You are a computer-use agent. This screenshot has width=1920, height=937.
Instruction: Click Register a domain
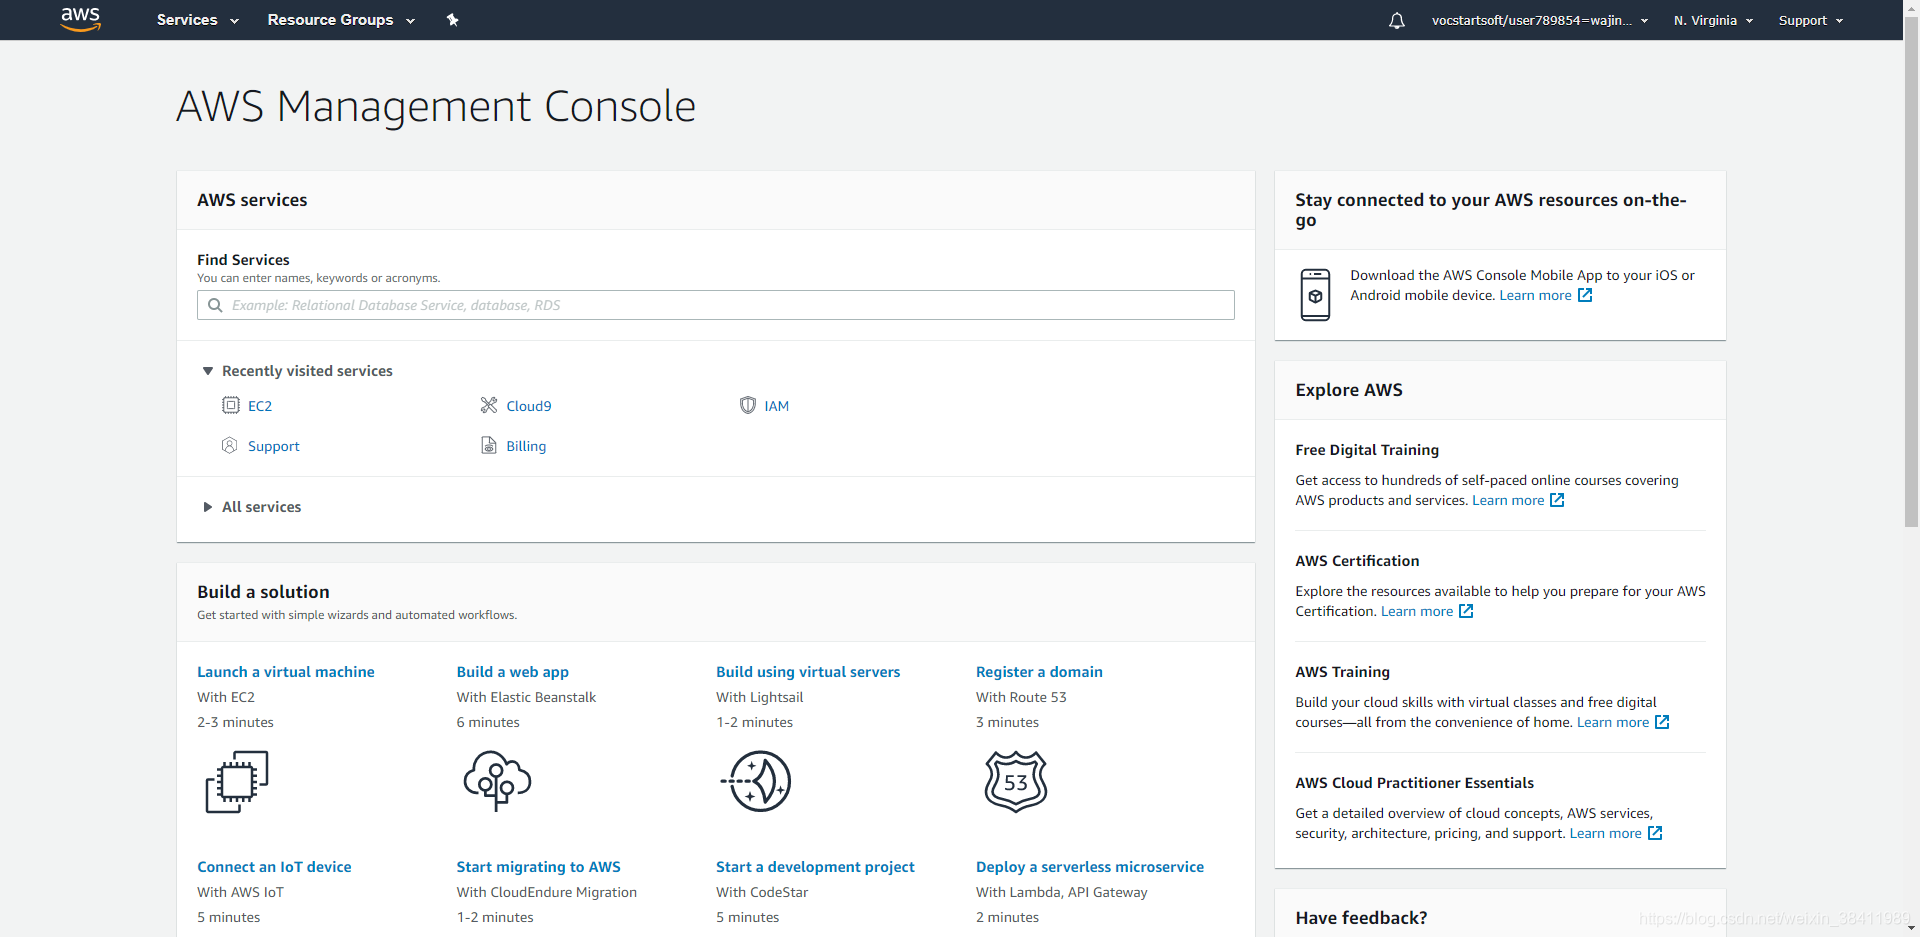[1039, 672]
